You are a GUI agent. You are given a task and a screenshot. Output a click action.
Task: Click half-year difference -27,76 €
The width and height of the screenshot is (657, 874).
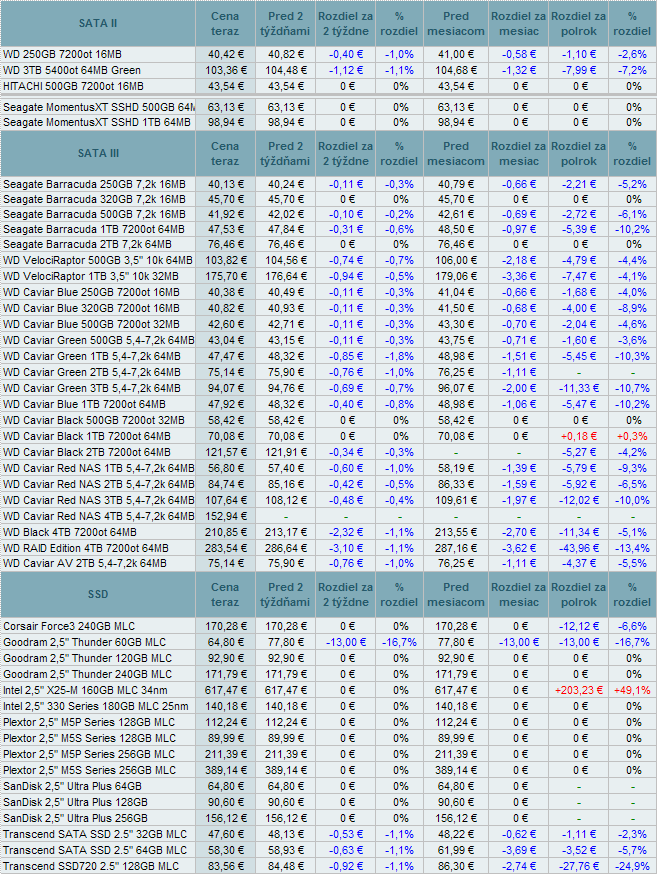coord(579,866)
